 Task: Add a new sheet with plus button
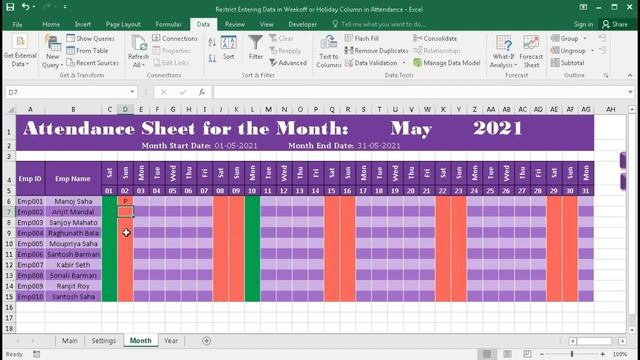coord(207,341)
